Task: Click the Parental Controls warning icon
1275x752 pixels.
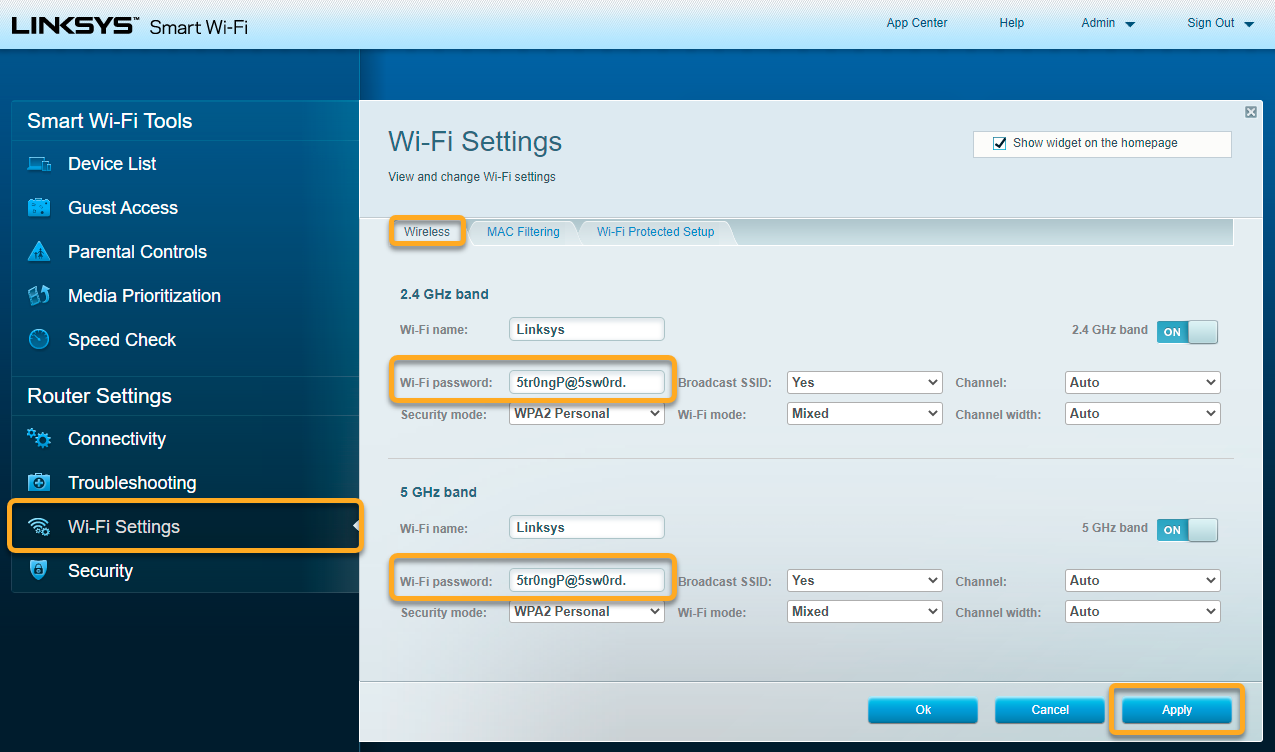Action: [x=39, y=252]
